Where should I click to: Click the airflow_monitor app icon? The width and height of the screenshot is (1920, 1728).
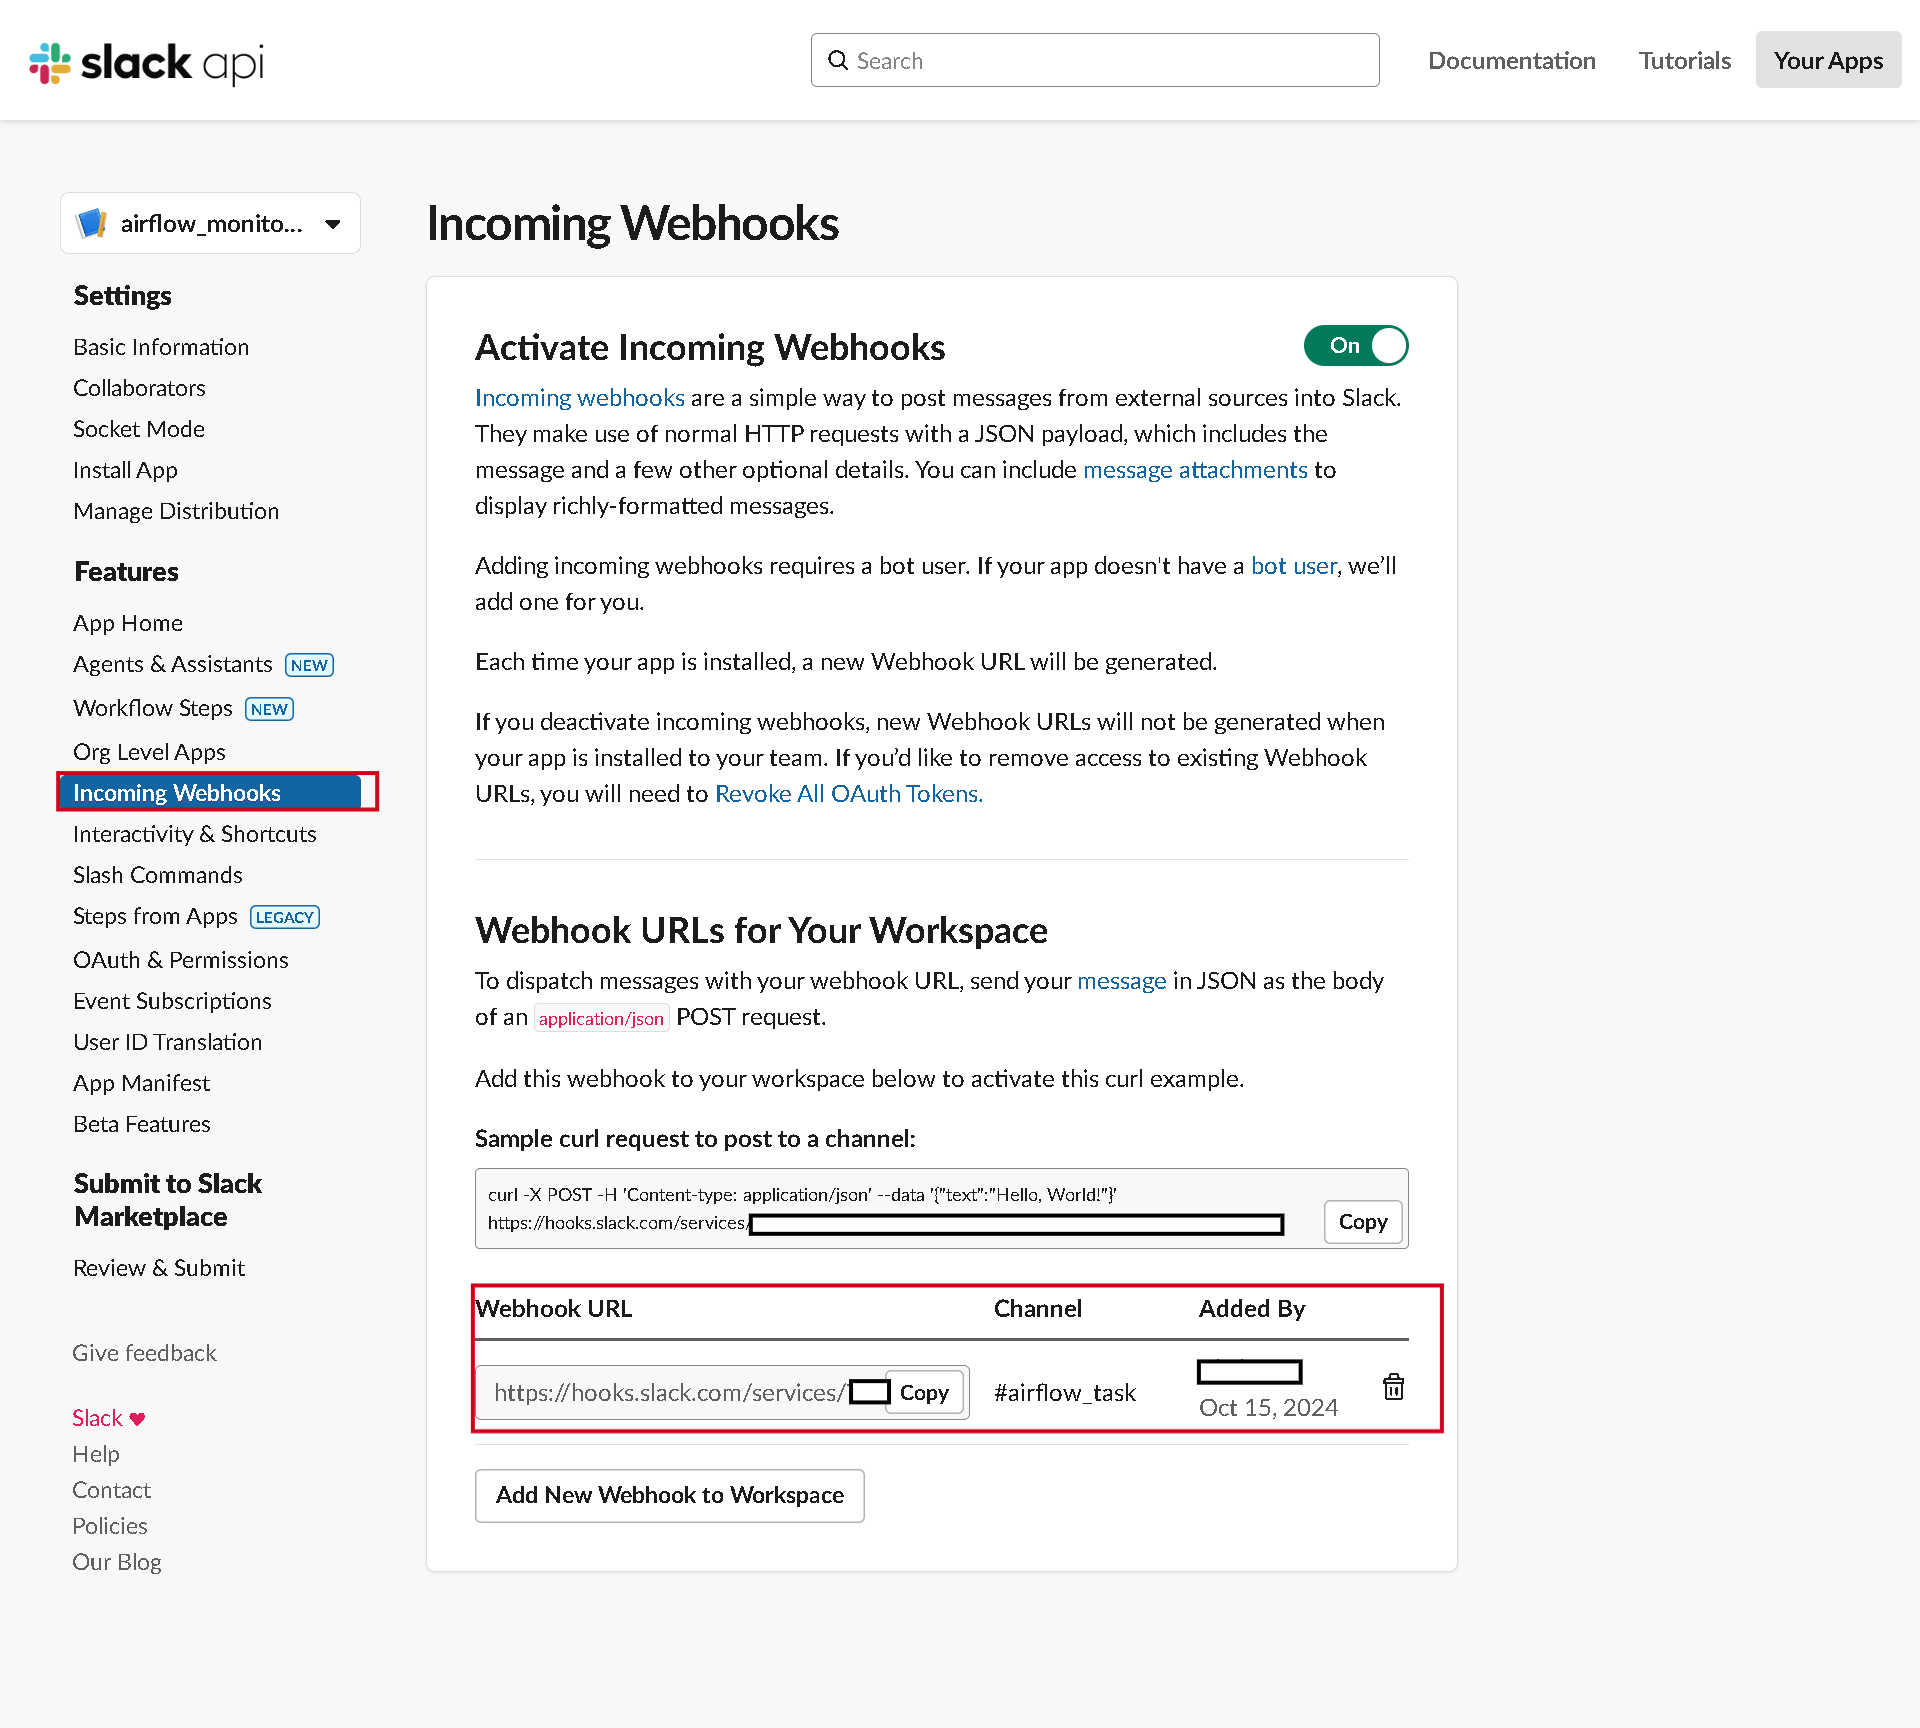click(92, 223)
